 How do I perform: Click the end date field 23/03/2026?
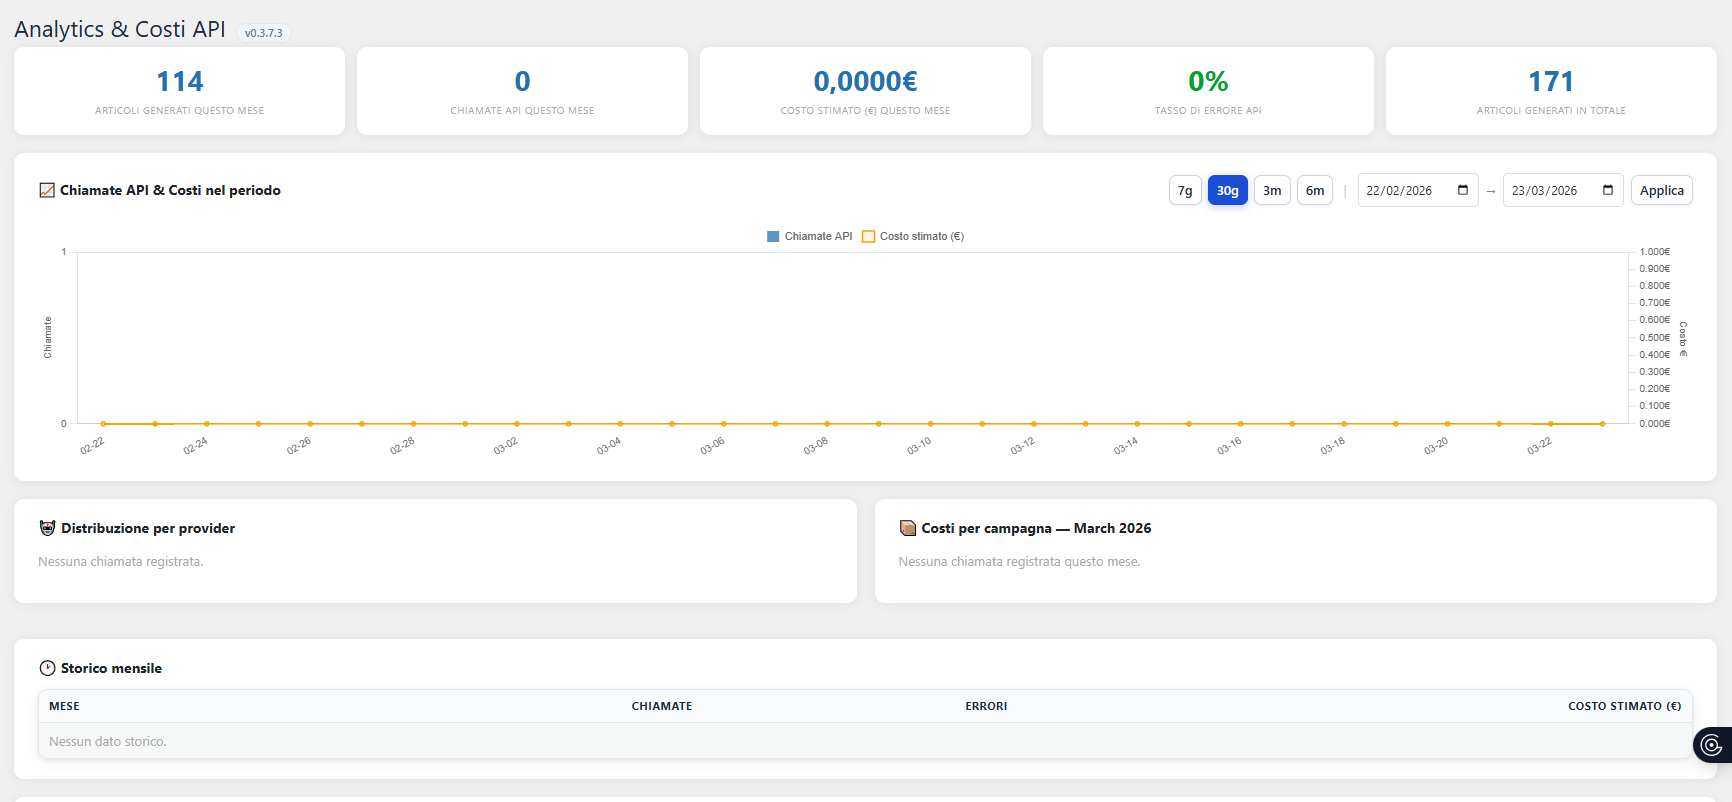tap(1563, 190)
